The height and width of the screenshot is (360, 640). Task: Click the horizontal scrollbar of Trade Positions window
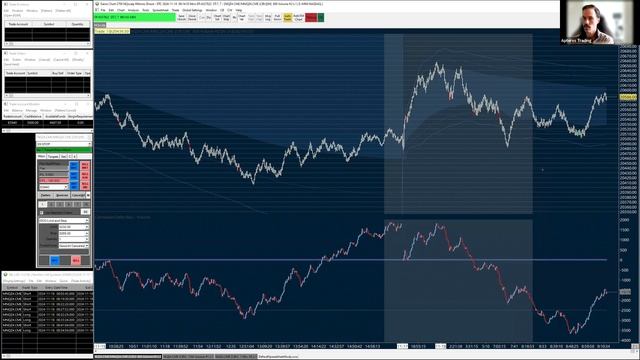pyautogui.click(x=47, y=44)
